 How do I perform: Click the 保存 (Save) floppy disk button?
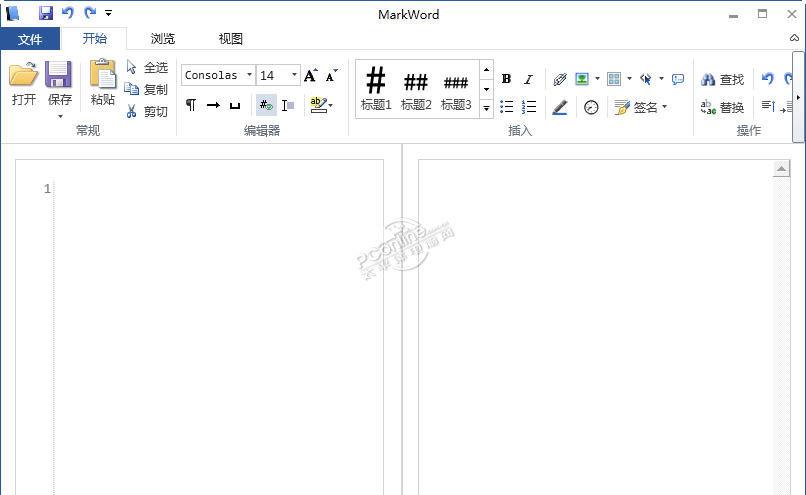[59, 75]
